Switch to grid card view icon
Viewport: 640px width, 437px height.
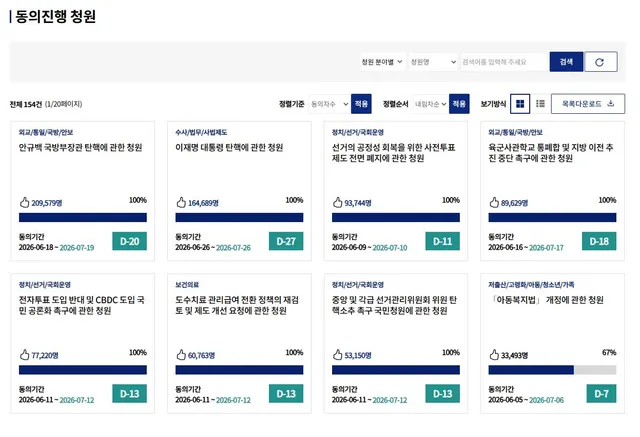[520, 104]
